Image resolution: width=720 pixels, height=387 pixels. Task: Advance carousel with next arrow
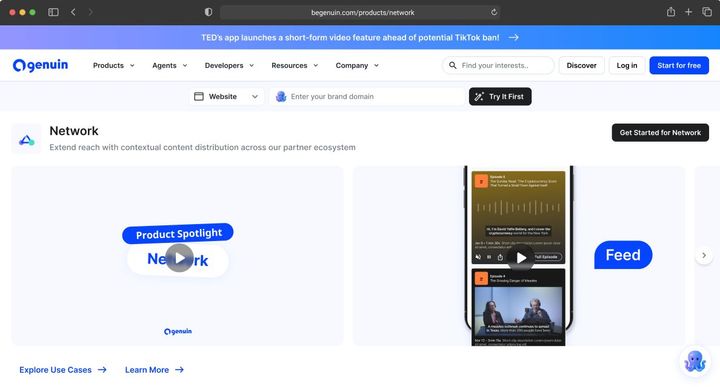click(704, 255)
